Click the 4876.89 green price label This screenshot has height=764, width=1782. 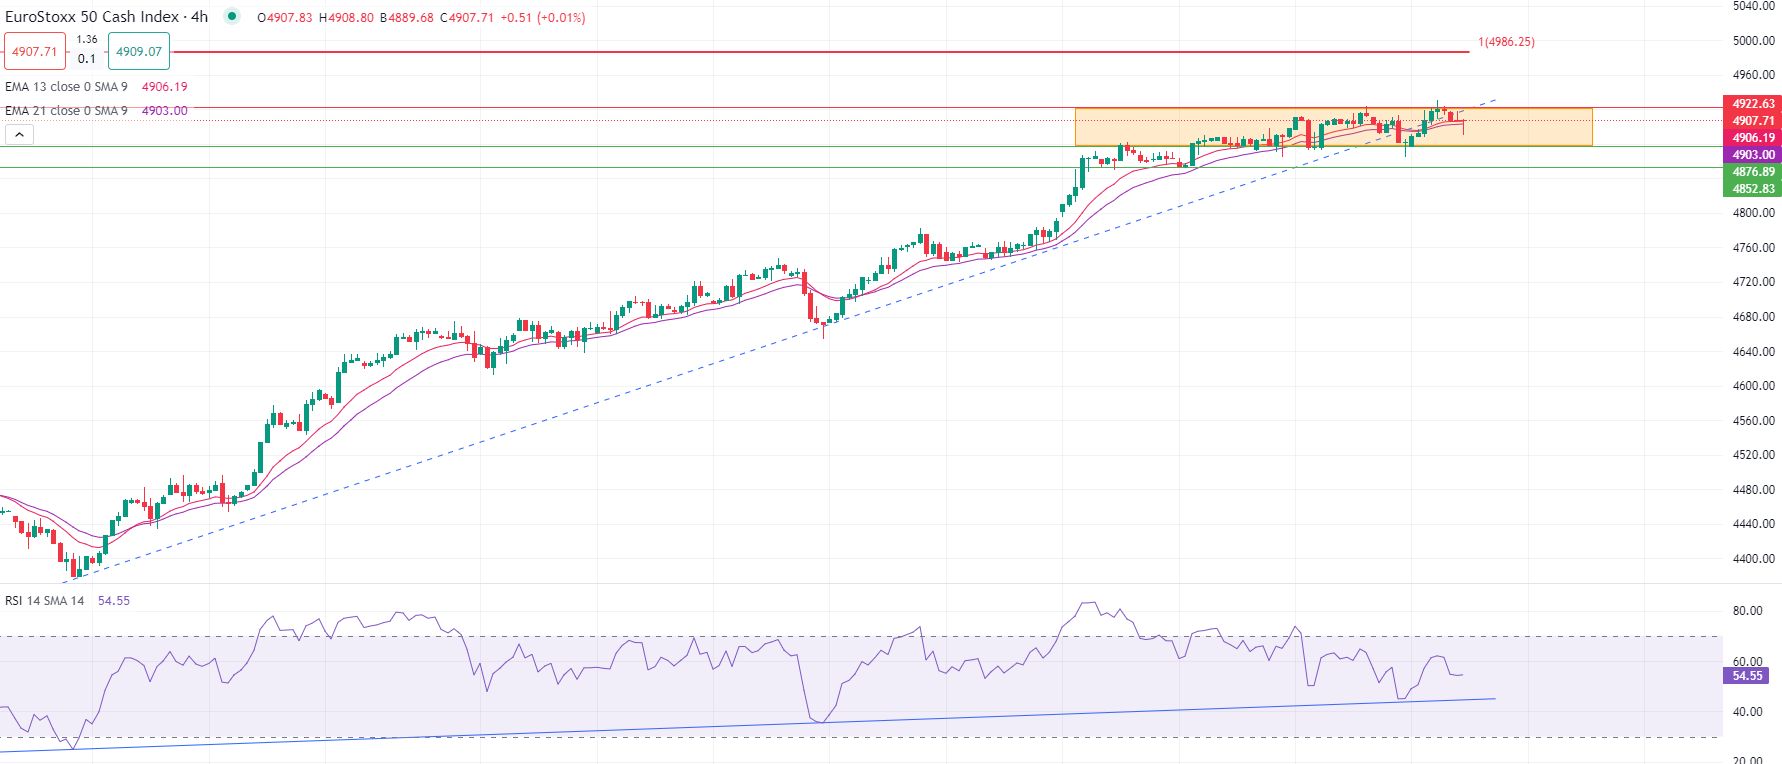click(1753, 172)
